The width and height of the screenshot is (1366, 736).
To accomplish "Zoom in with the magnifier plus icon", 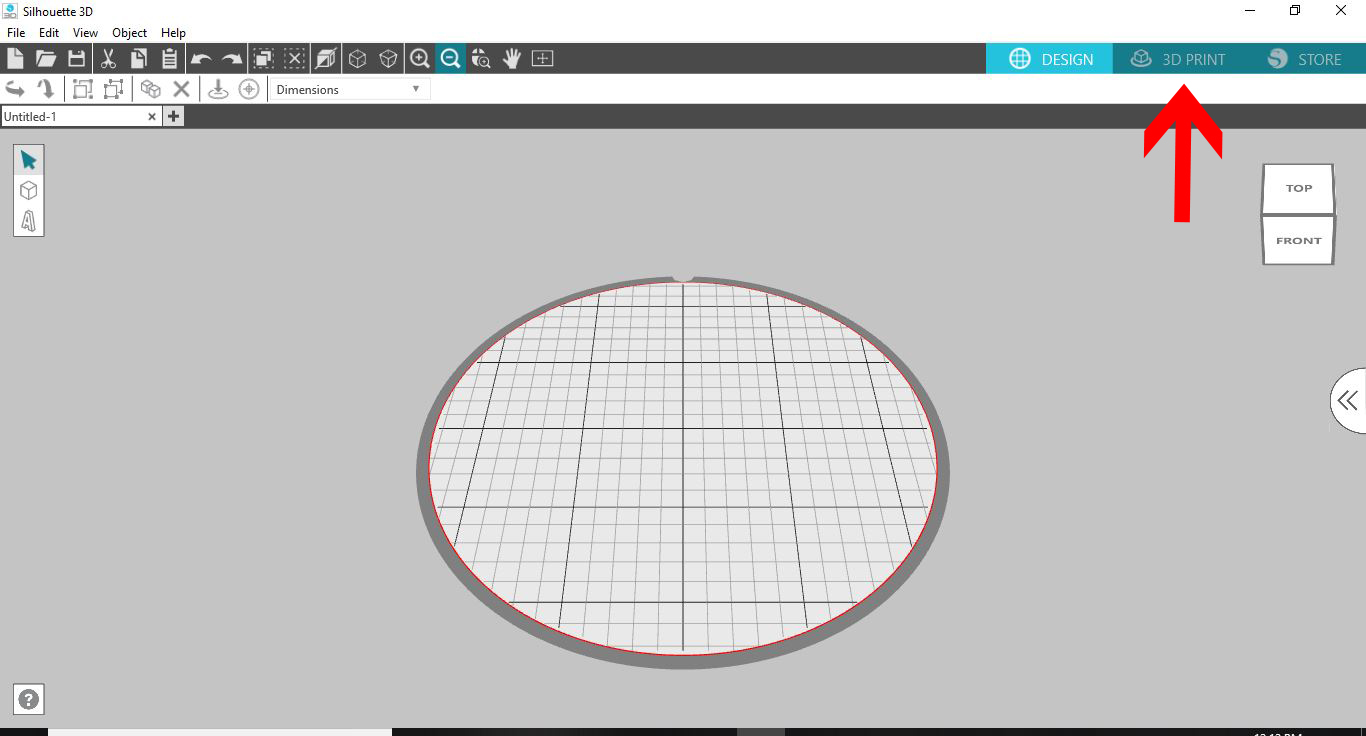I will (420, 58).
